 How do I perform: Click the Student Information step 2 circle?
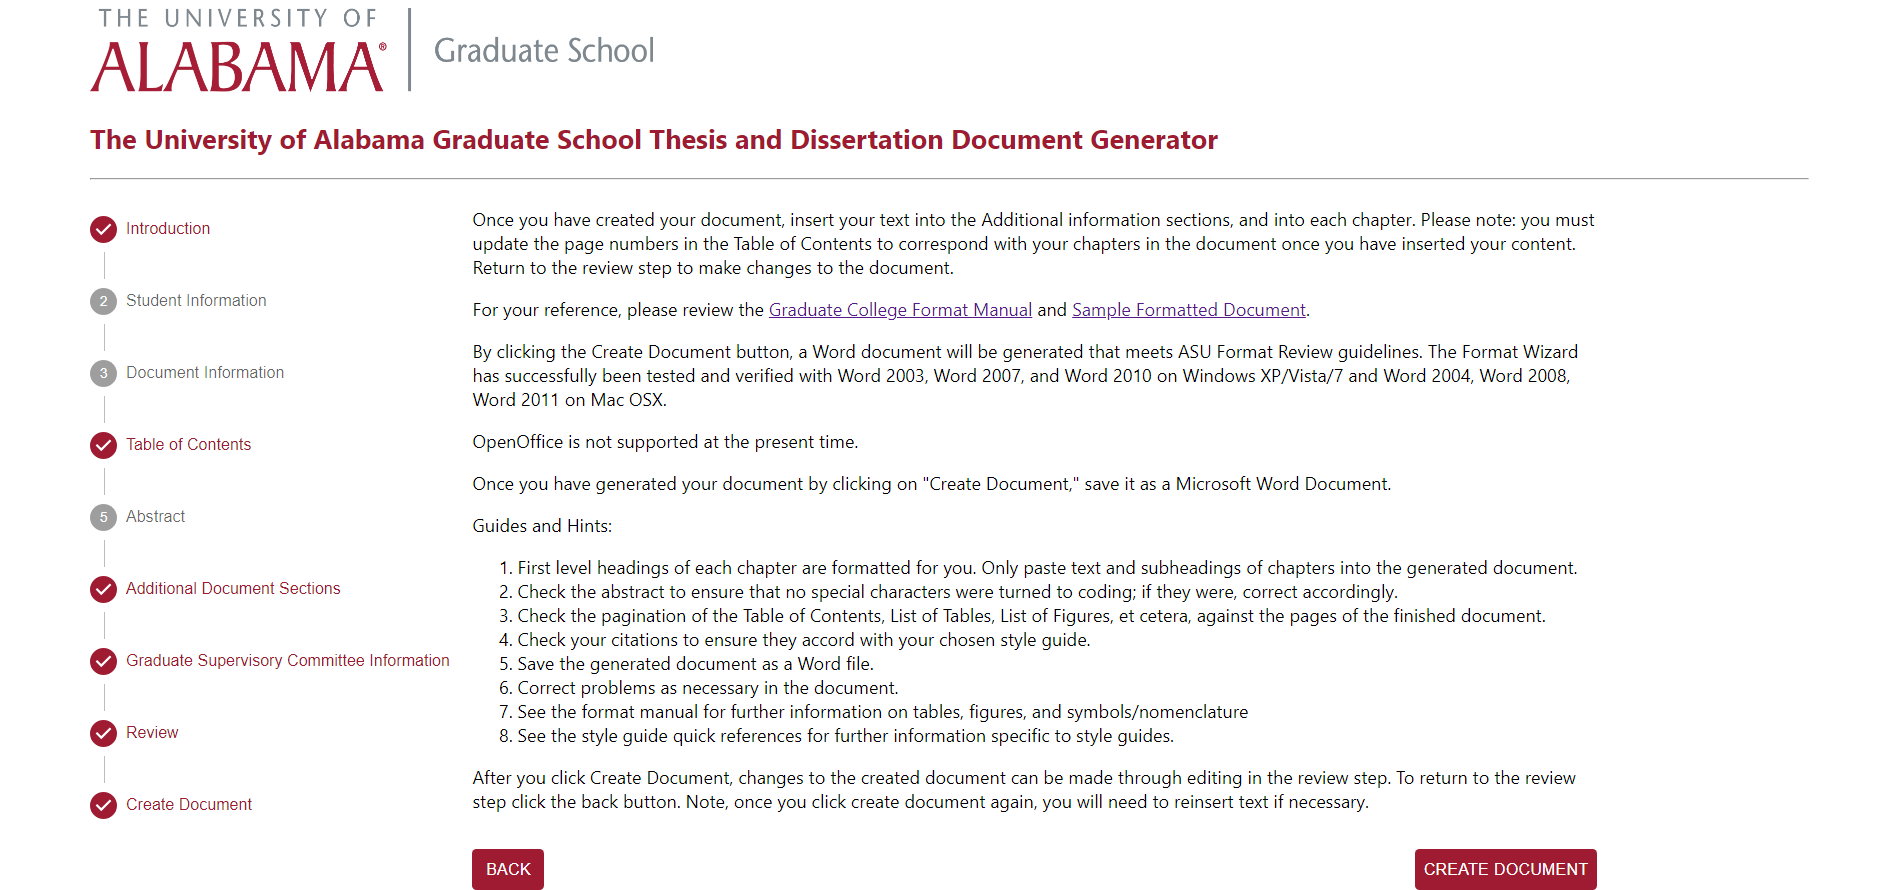click(103, 301)
